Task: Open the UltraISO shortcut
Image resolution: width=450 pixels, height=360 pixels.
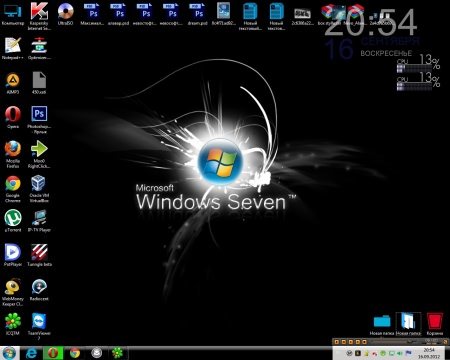Action: (x=65, y=15)
